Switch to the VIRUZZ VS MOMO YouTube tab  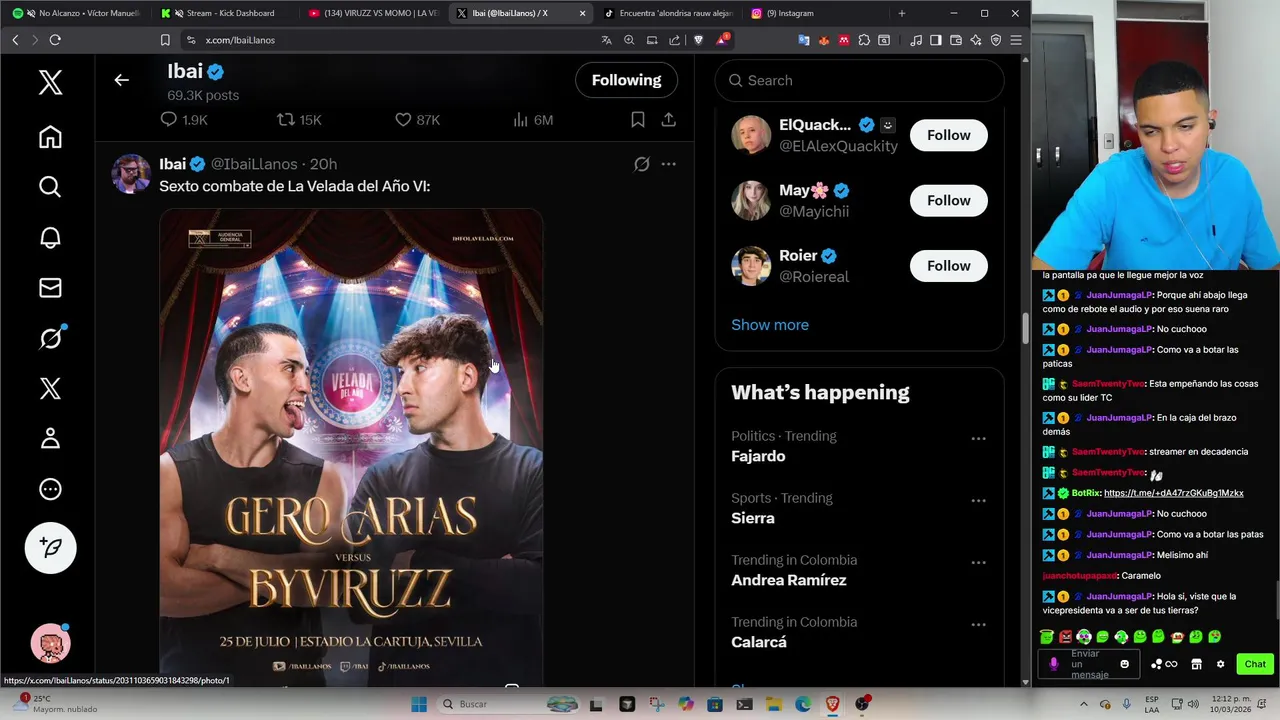click(x=373, y=13)
